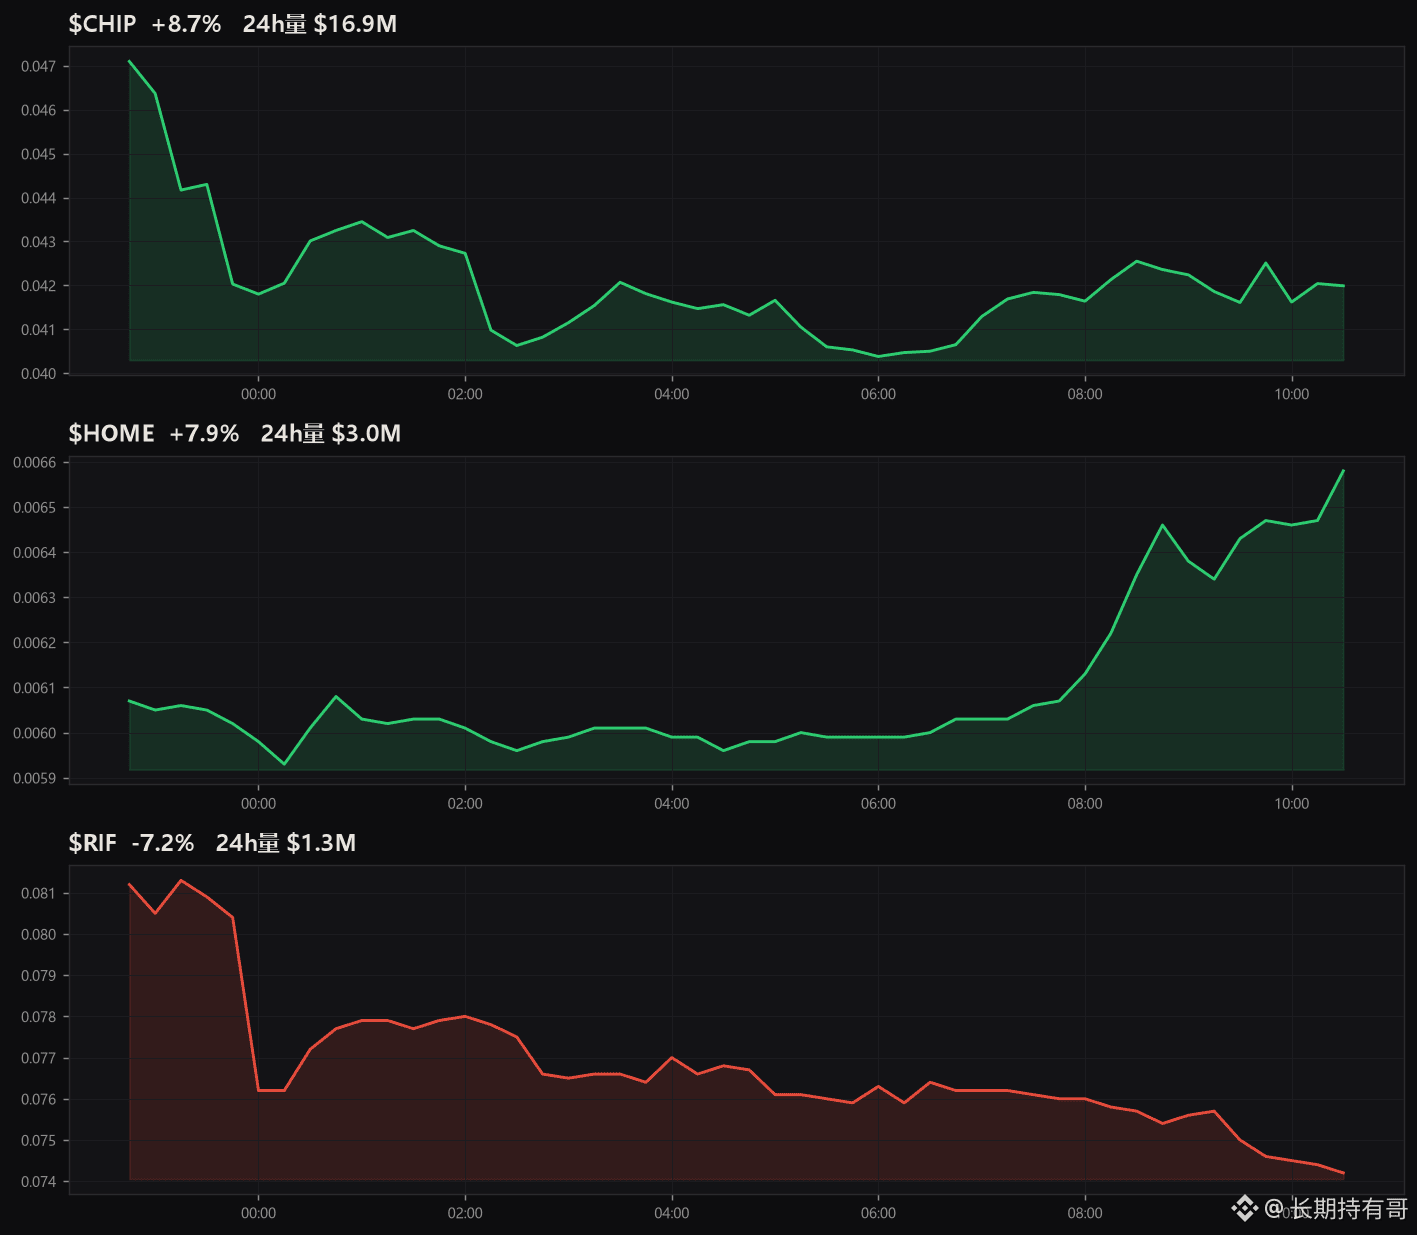Select the 0.043 price axis label

pyautogui.click(x=39, y=243)
